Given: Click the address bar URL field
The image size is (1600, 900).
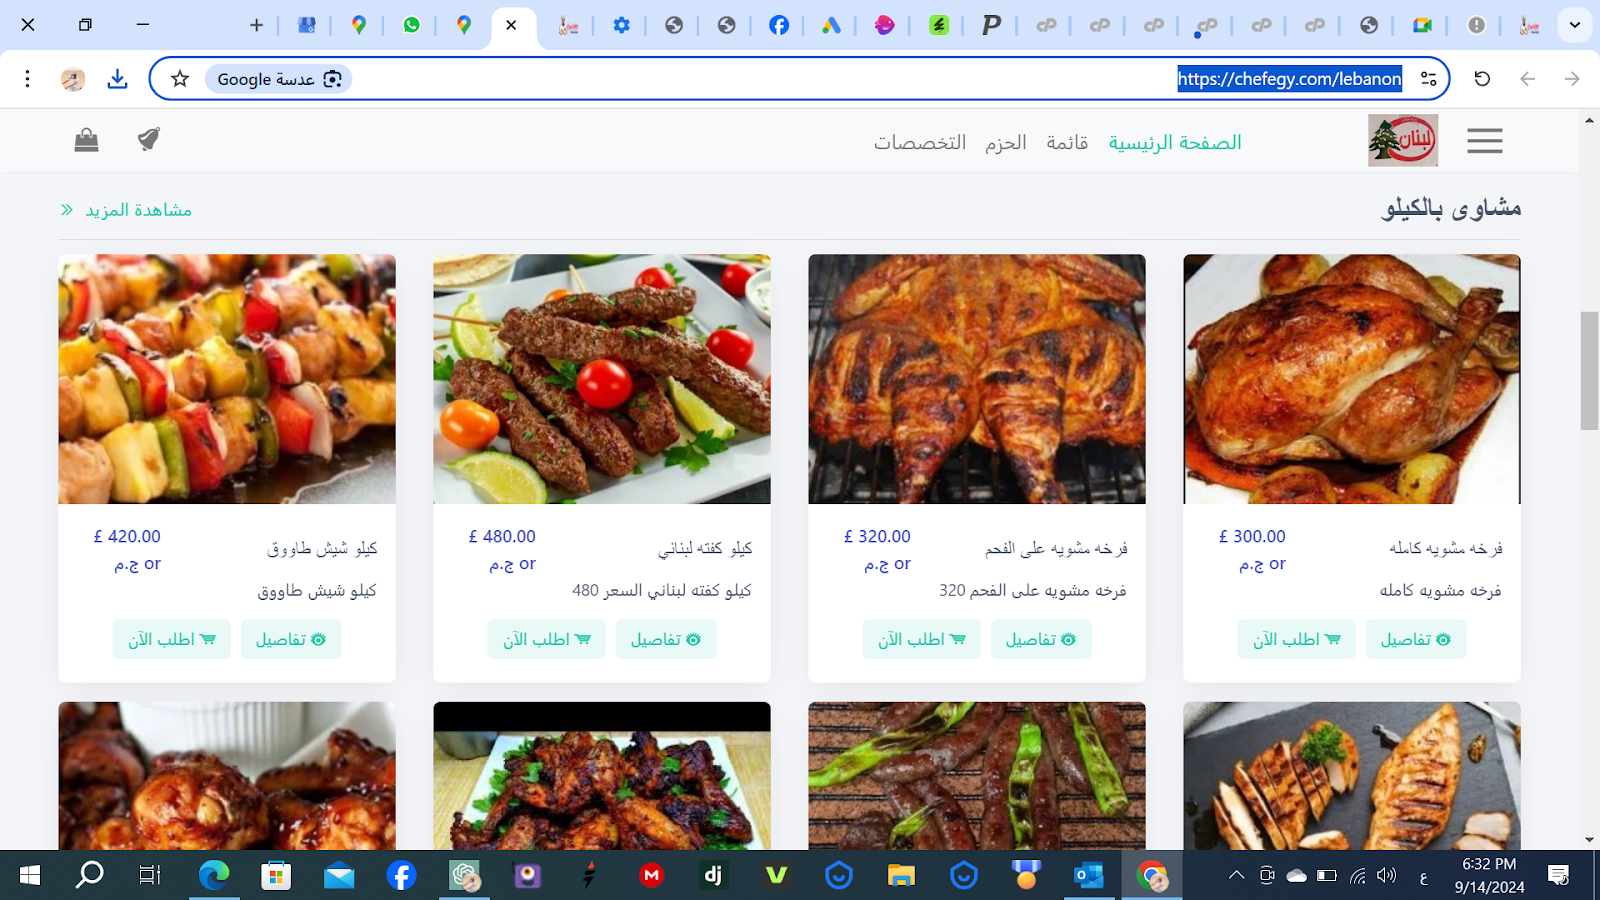Looking at the screenshot, I should coord(1288,78).
